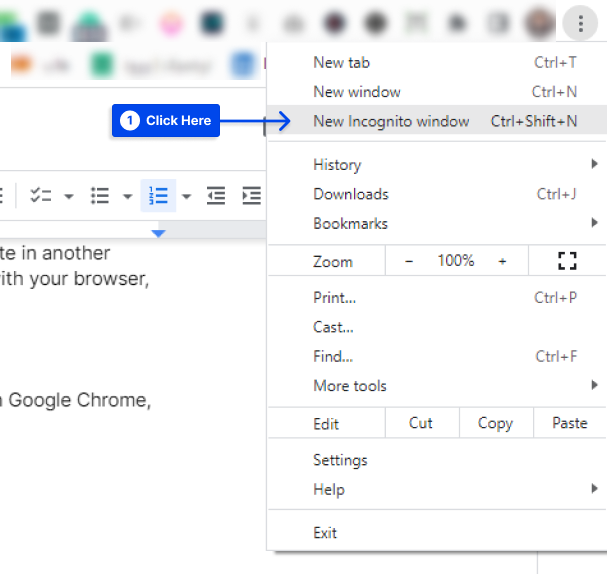
Task: Open the Help submenu
Action: (x=437, y=490)
